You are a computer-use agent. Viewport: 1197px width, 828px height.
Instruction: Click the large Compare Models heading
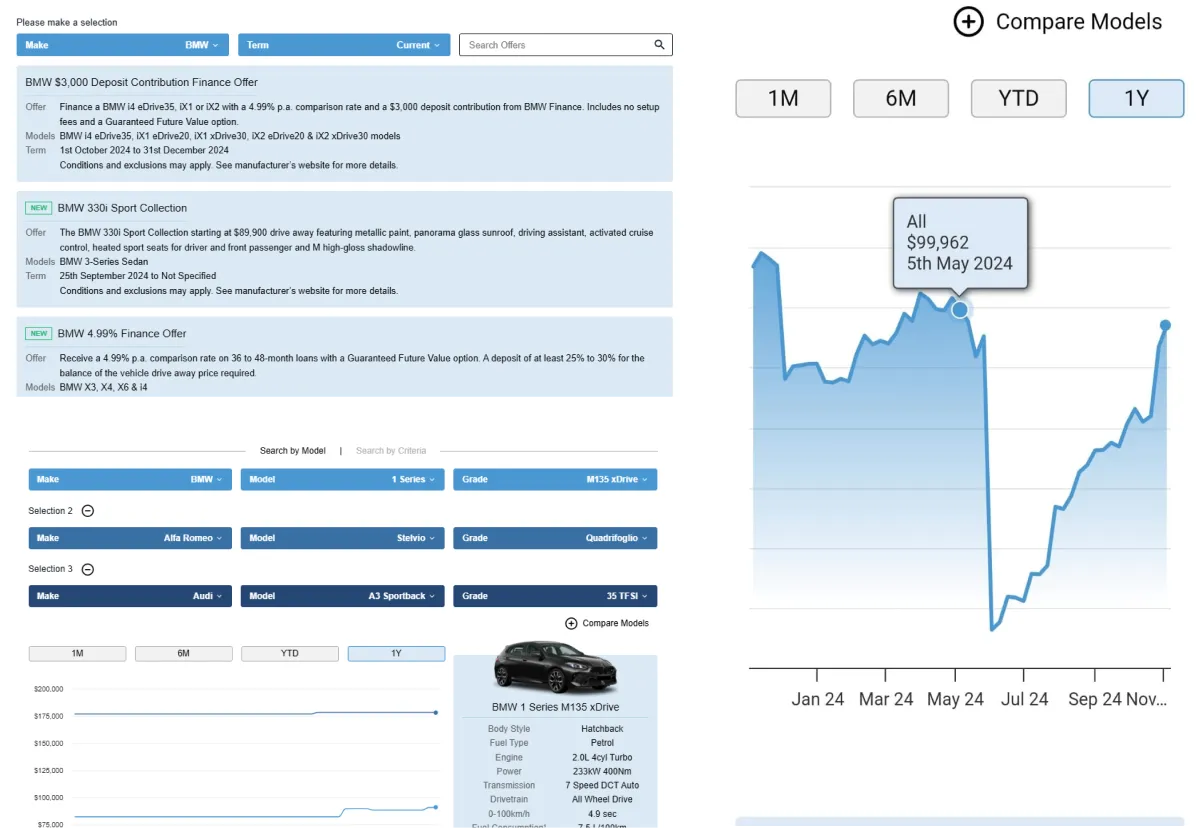click(x=1079, y=21)
